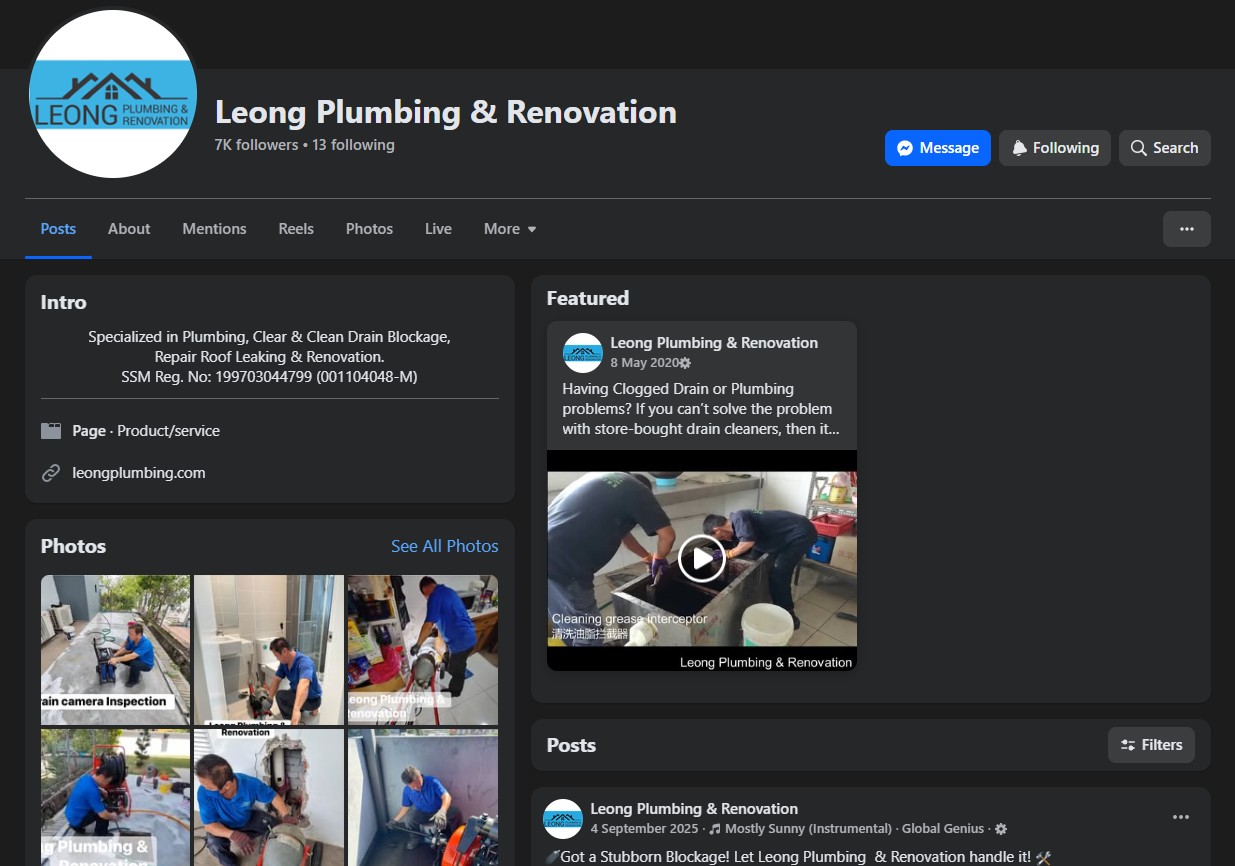The image size is (1235, 866).
Task: Switch to the Photos tab
Action: (x=369, y=229)
